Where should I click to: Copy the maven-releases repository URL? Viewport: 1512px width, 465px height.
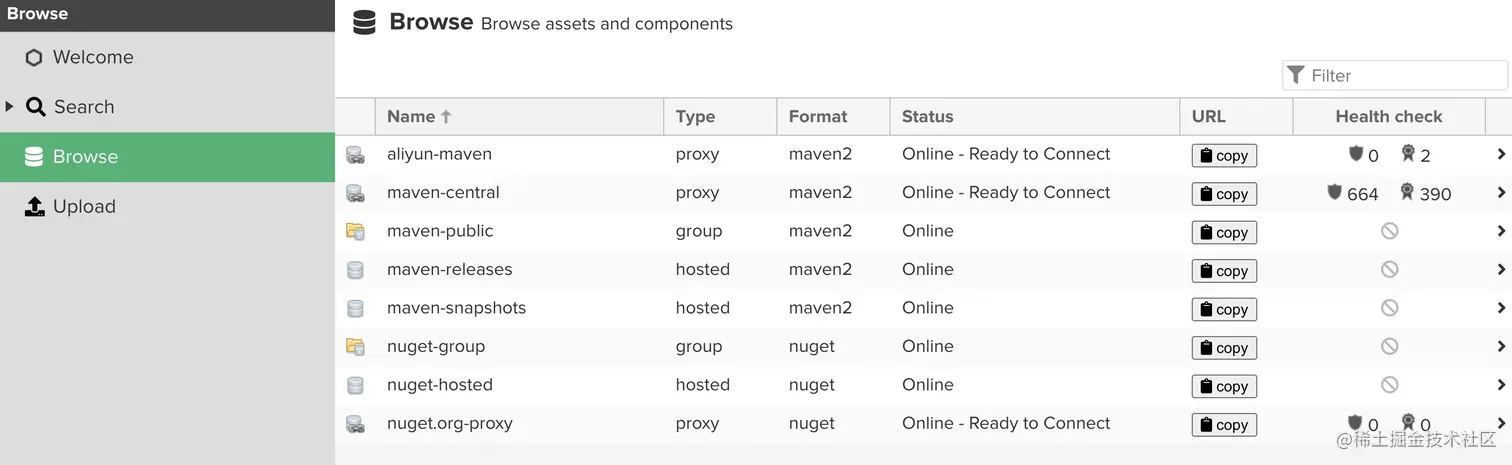1224,271
